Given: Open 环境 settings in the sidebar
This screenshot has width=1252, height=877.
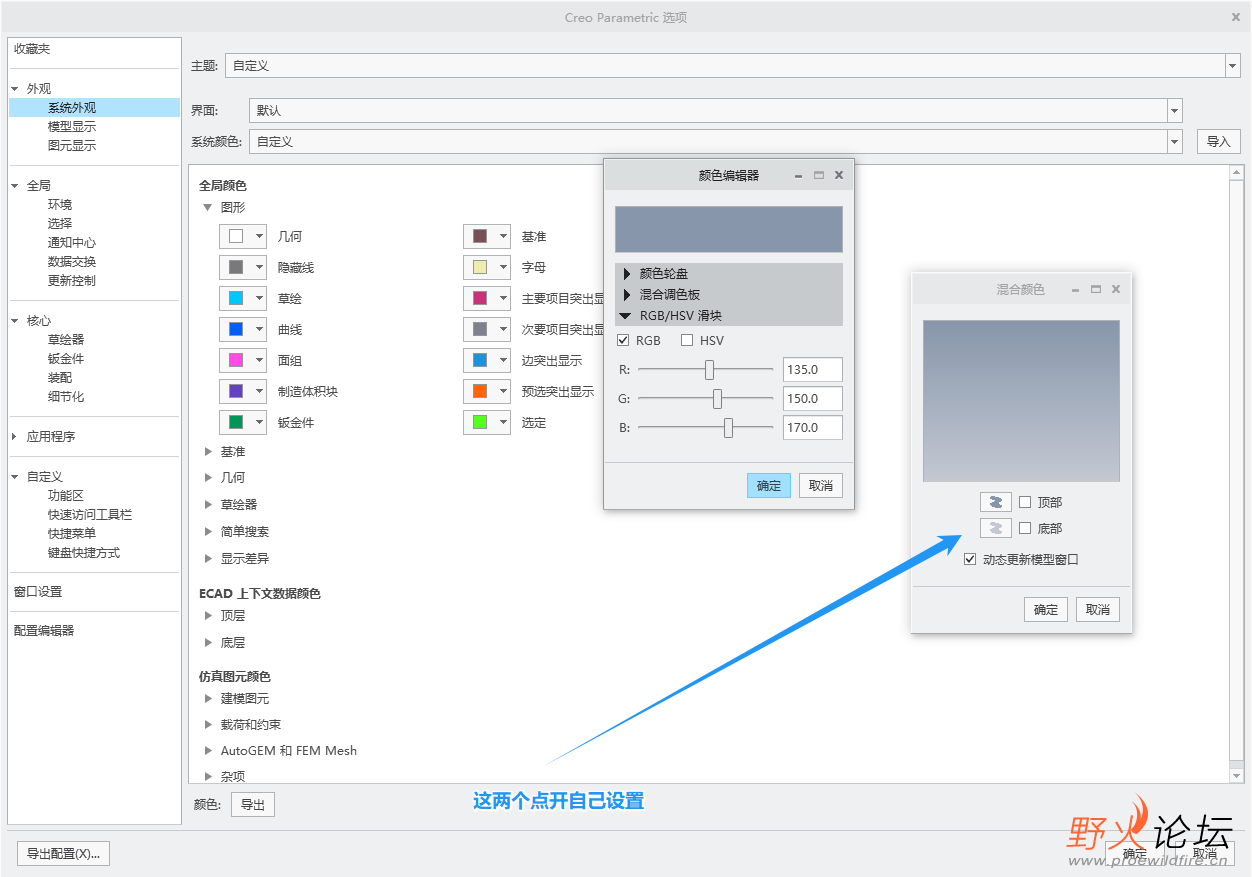Looking at the screenshot, I should point(60,205).
